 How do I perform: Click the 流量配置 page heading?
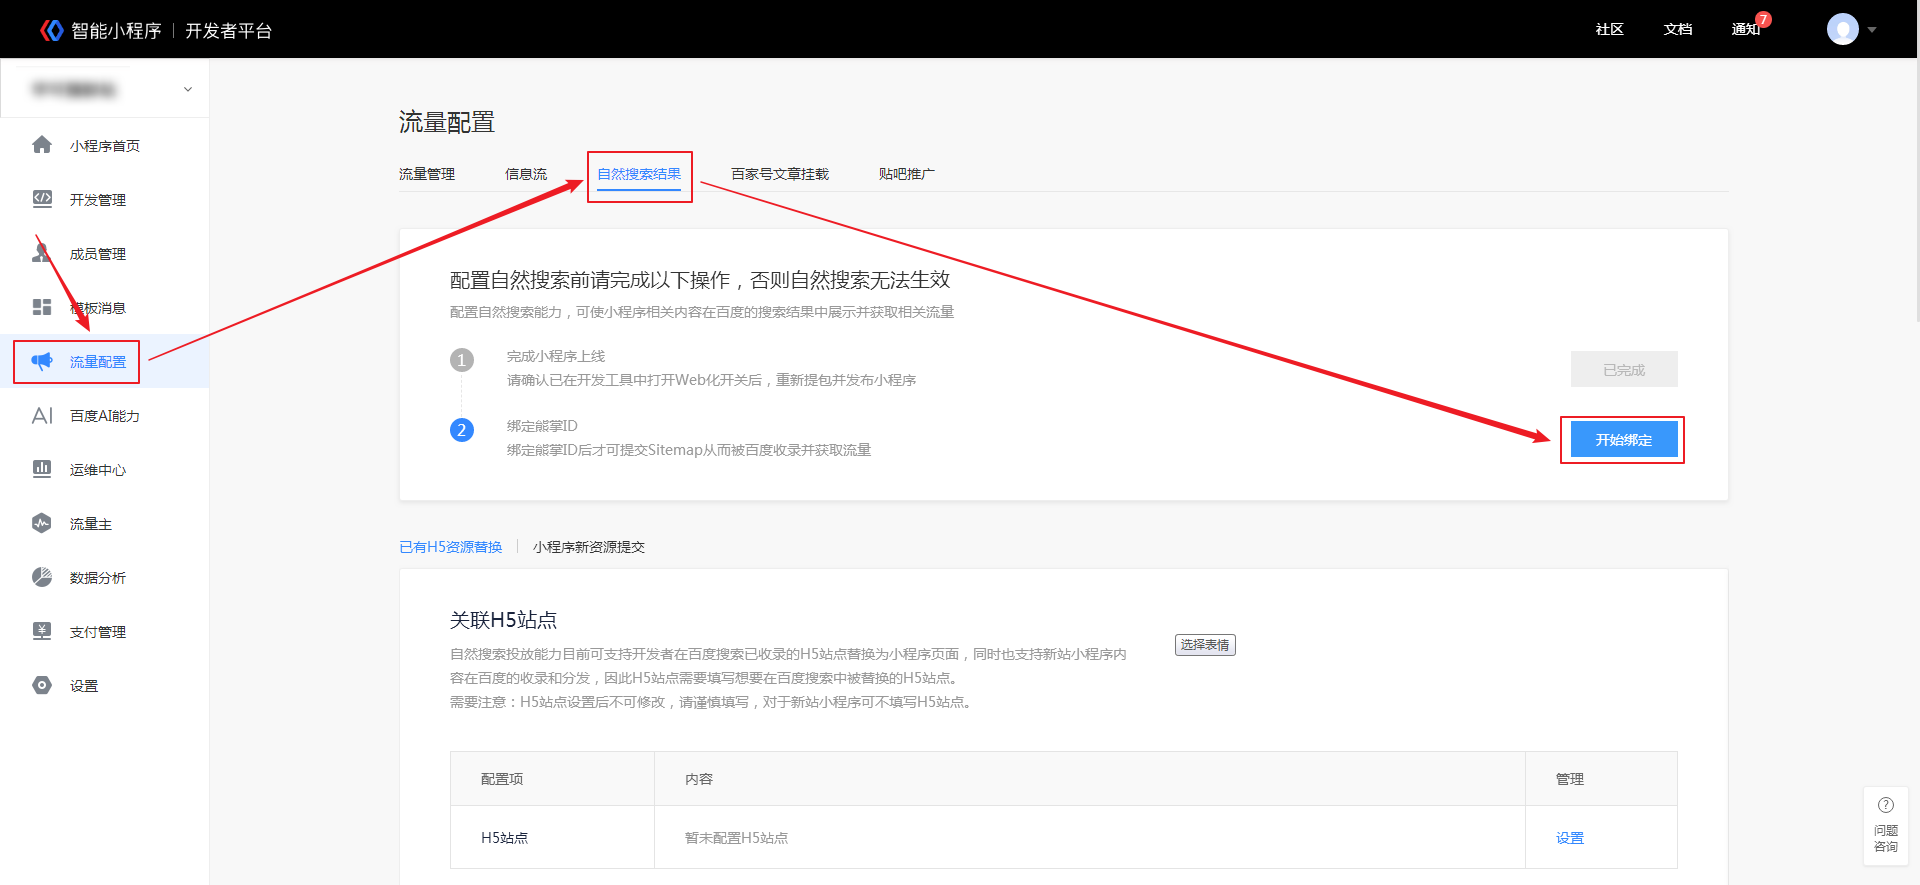pos(447,122)
